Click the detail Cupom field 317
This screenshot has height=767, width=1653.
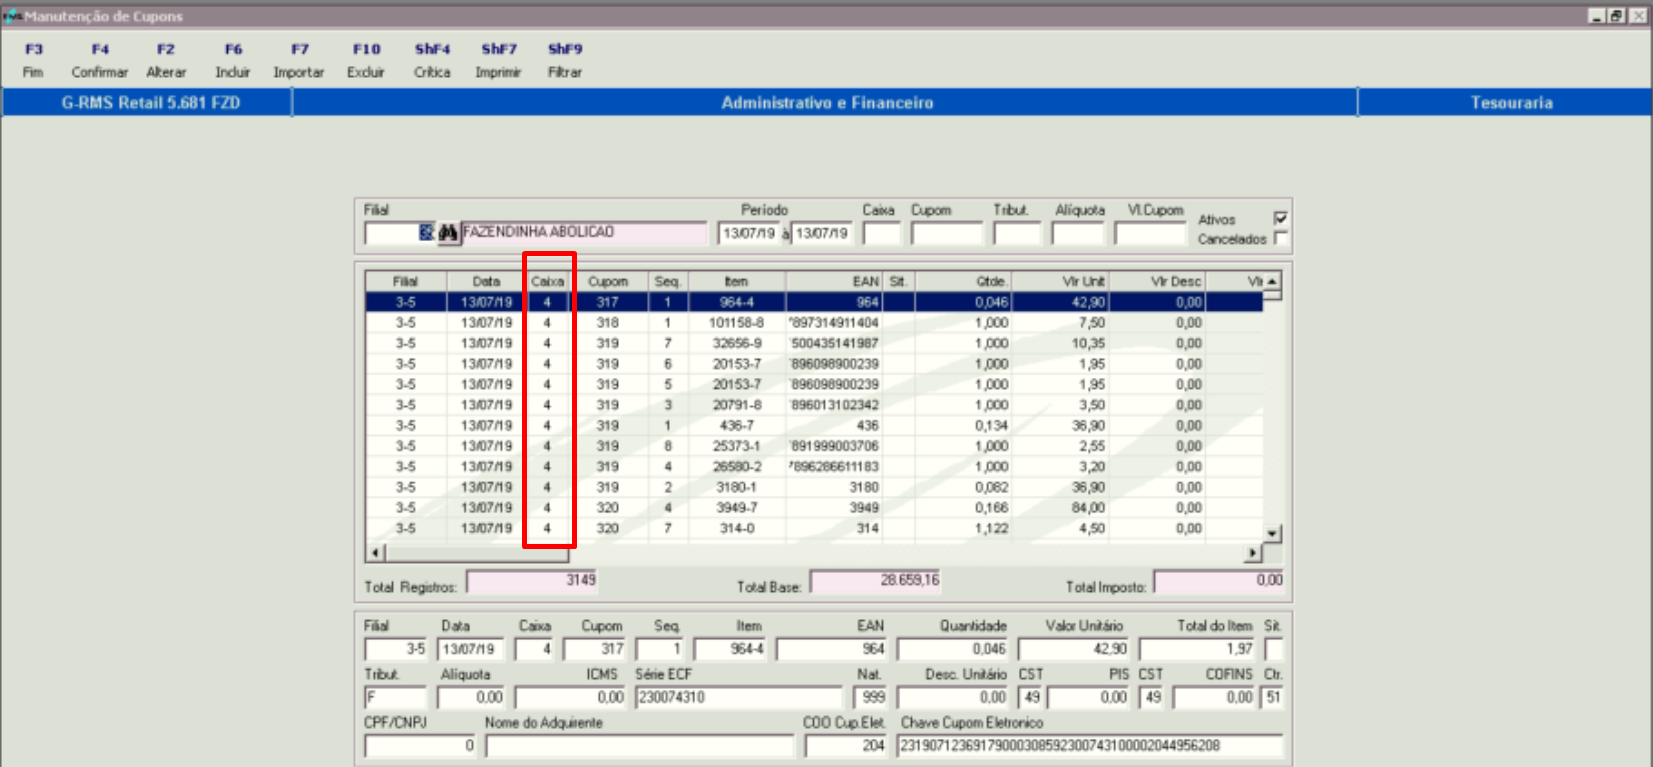click(594, 649)
